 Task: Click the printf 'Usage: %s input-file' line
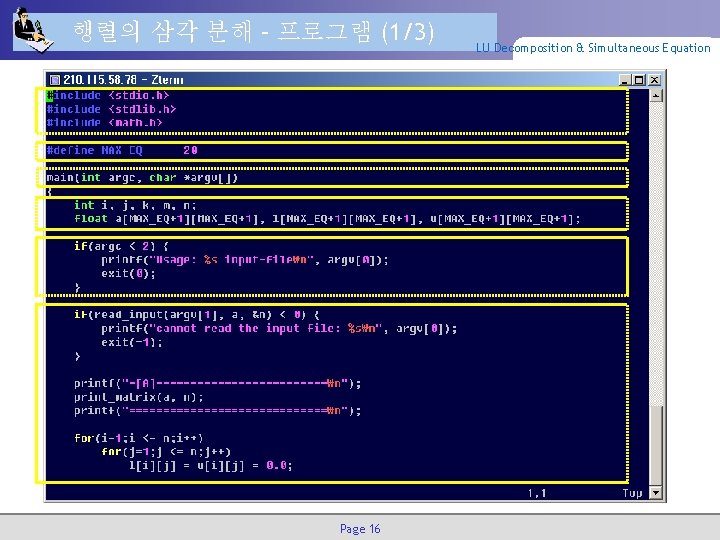point(245,260)
